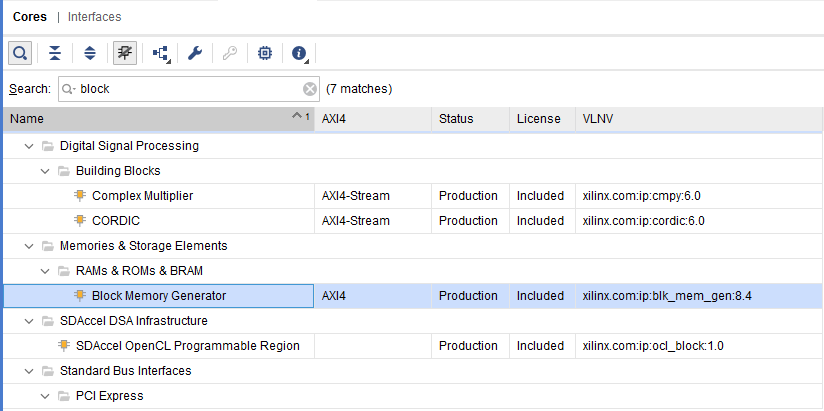Click the search box containing 'block'
Viewport: 824px width, 411px height.
click(185, 89)
